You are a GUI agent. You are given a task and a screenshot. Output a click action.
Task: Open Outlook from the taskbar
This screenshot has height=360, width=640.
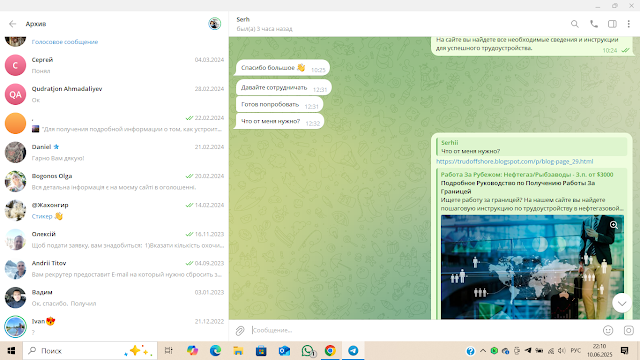284,351
